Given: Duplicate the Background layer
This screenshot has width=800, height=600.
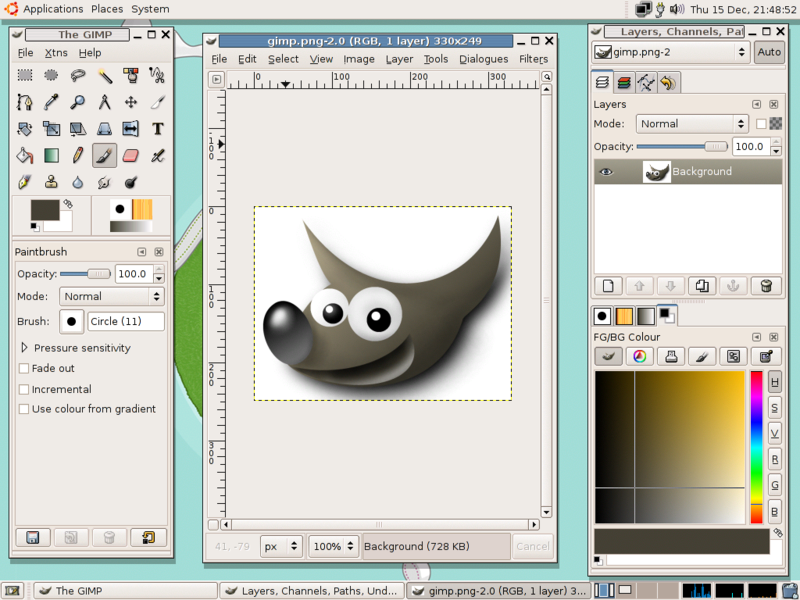Looking at the screenshot, I should pos(702,286).
